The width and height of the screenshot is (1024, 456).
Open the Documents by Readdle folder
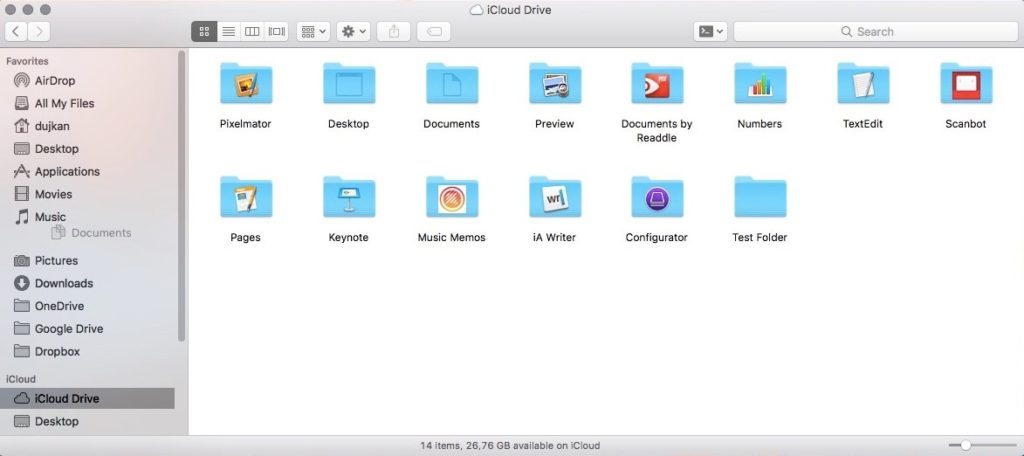[657, 84]
